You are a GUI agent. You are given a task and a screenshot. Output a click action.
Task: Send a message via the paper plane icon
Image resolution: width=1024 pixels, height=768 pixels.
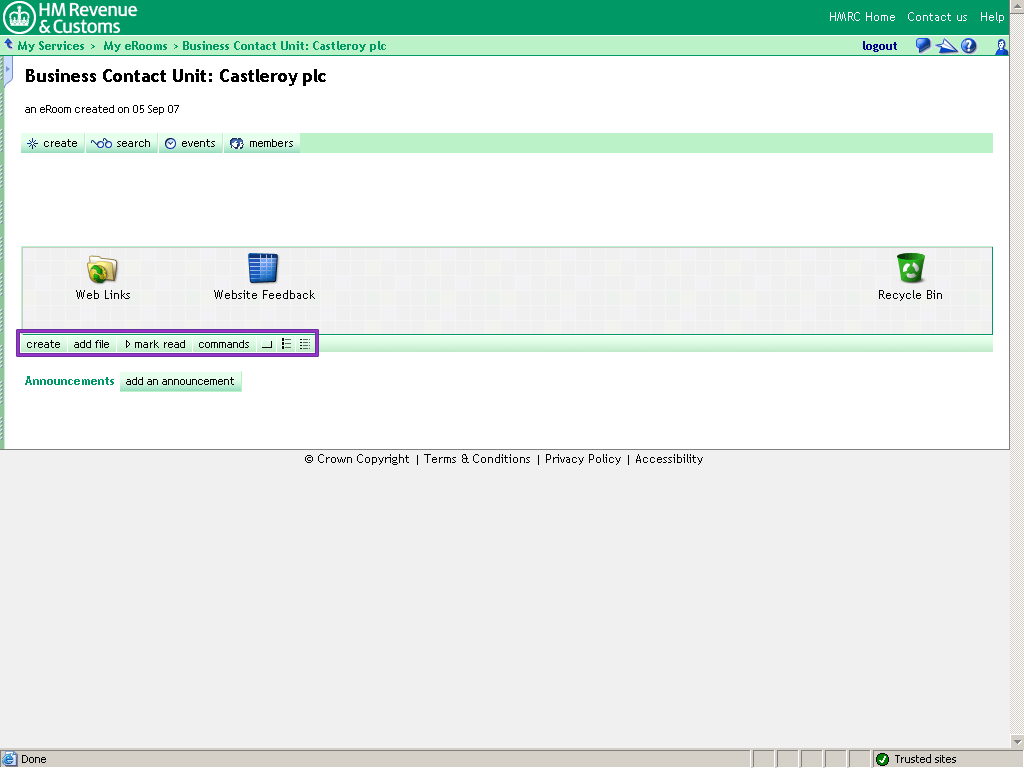click(946, 45)
